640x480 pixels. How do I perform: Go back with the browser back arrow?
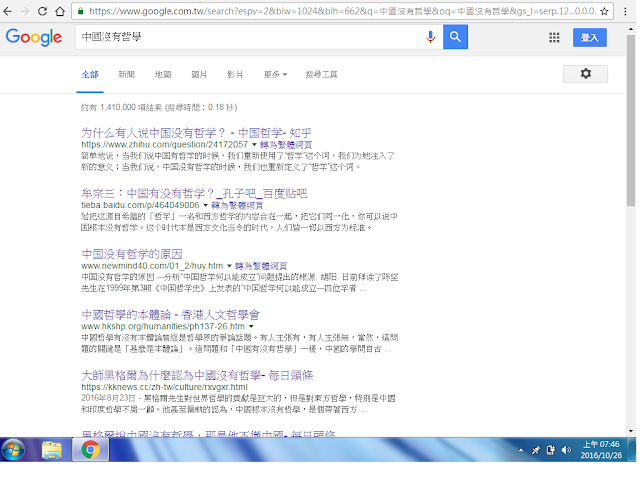click(x=7, y=11)
